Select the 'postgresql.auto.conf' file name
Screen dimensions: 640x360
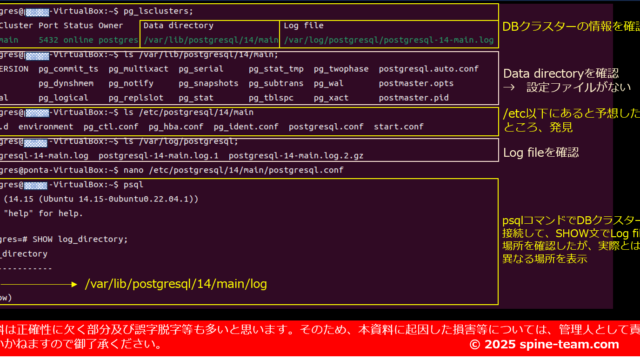pyautogui.click(x=429, y=69)
